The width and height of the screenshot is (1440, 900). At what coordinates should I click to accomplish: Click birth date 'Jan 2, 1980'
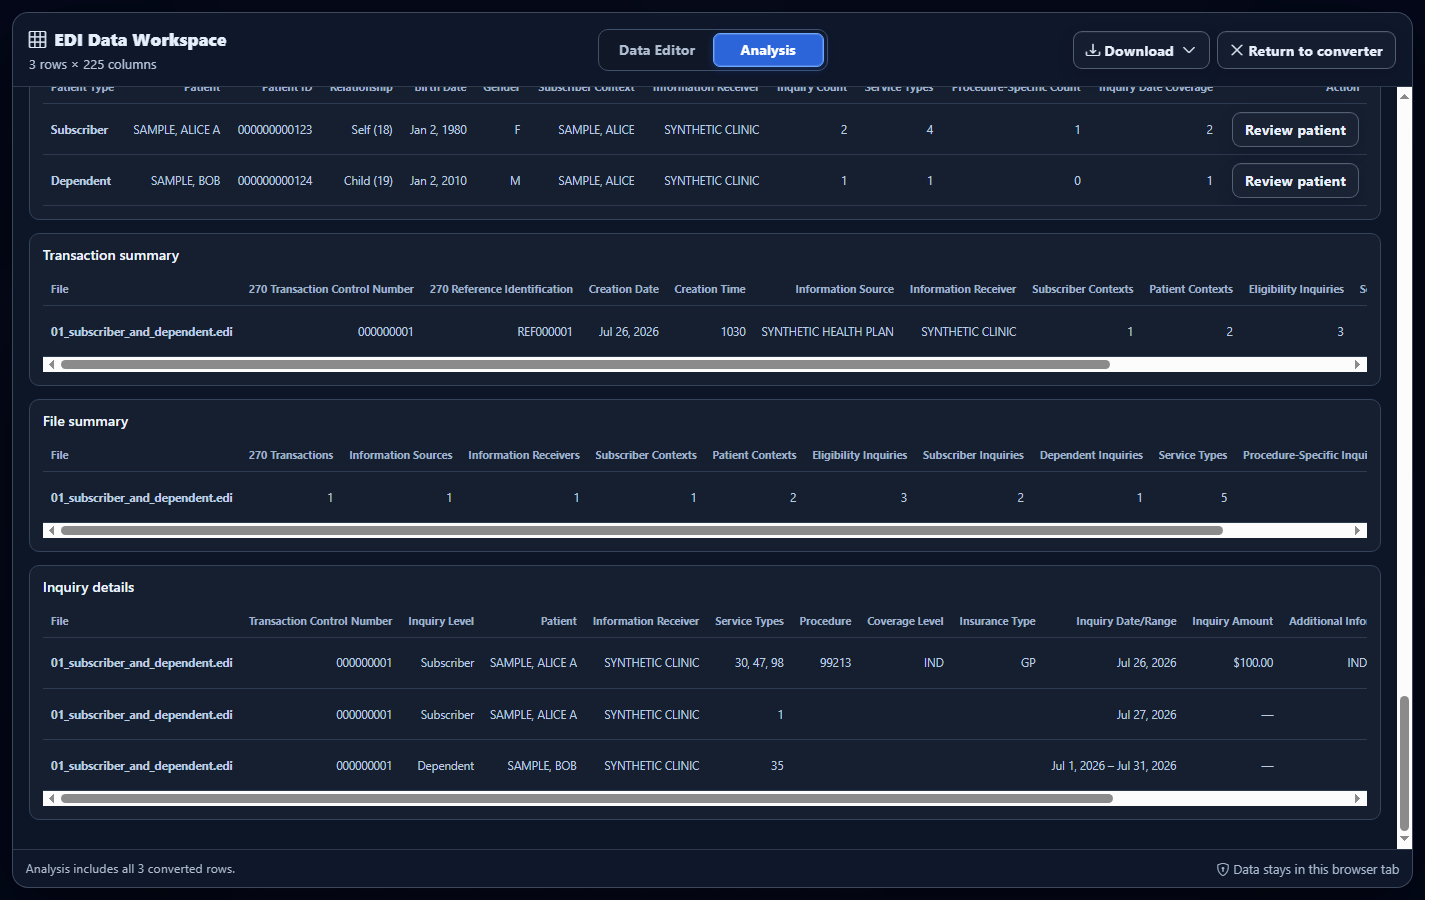point(438,130)
